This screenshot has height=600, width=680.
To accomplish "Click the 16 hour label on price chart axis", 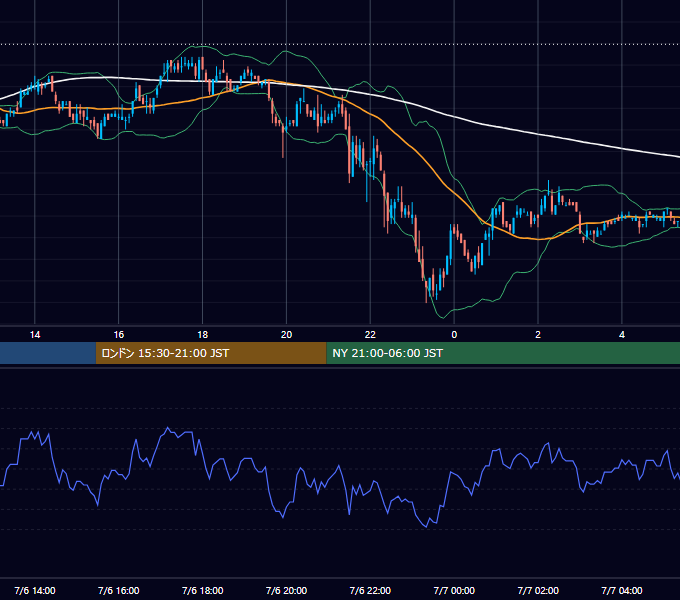I will 118,335.
